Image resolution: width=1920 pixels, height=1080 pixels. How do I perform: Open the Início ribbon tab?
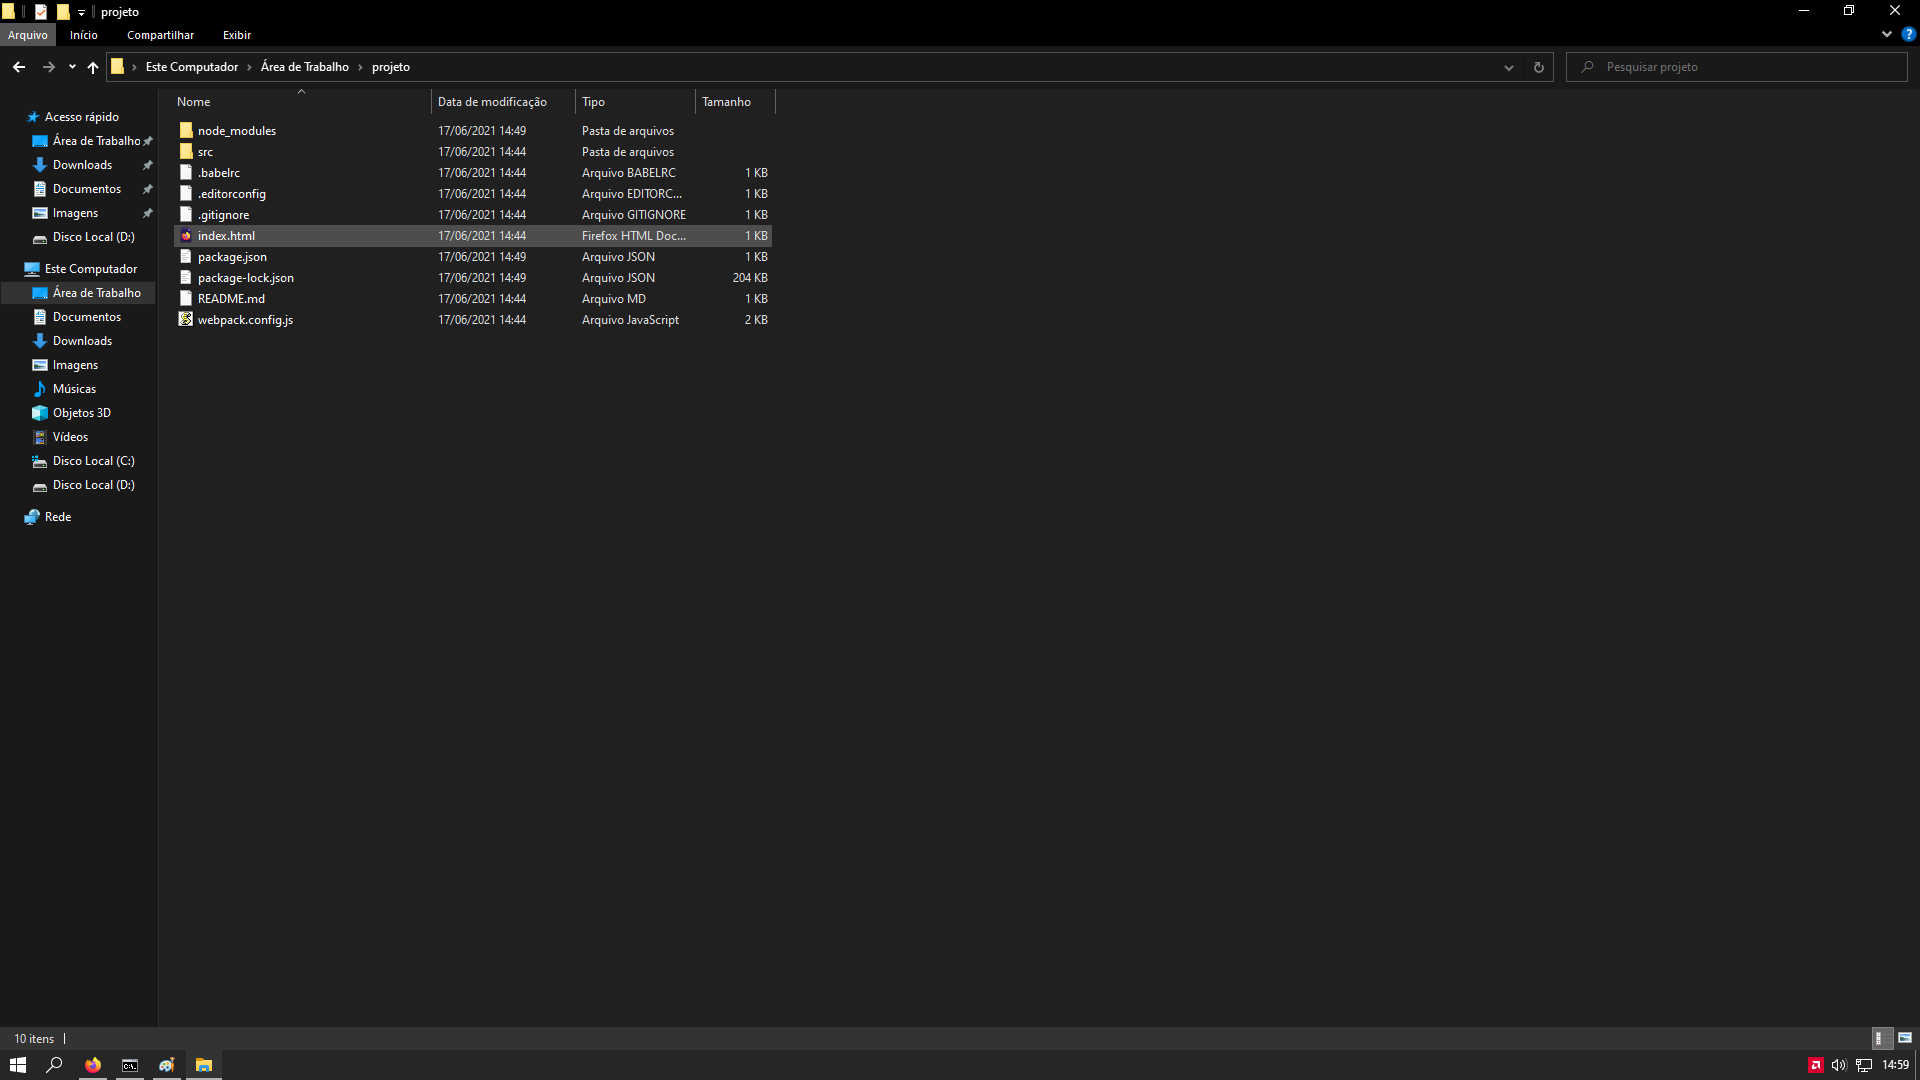84,35
